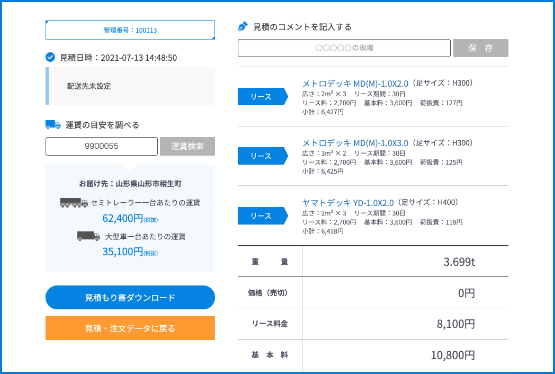Click the 配送先未設定 box
555x374 pixels.
[x=130, y=86]
